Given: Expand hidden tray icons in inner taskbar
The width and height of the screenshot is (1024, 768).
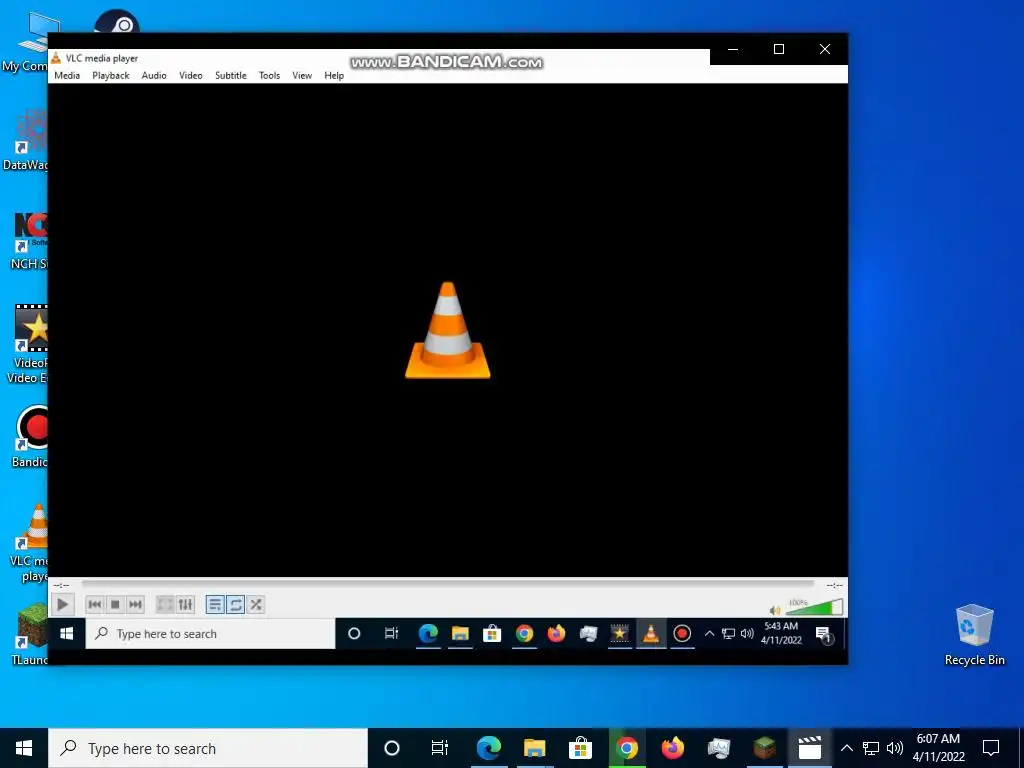Looking at the screenshot, I should pos(709,633).
